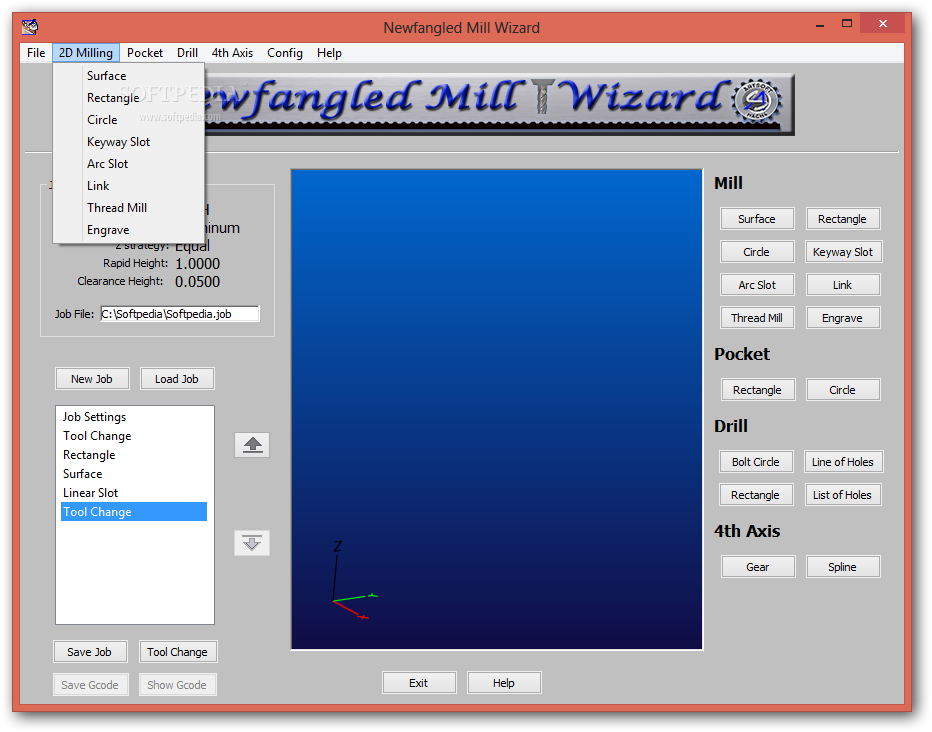Image resolution: width=932 pixels, height=732 pixels.
Task: Click the Help button next to Exit
Action: pos(503,683)
